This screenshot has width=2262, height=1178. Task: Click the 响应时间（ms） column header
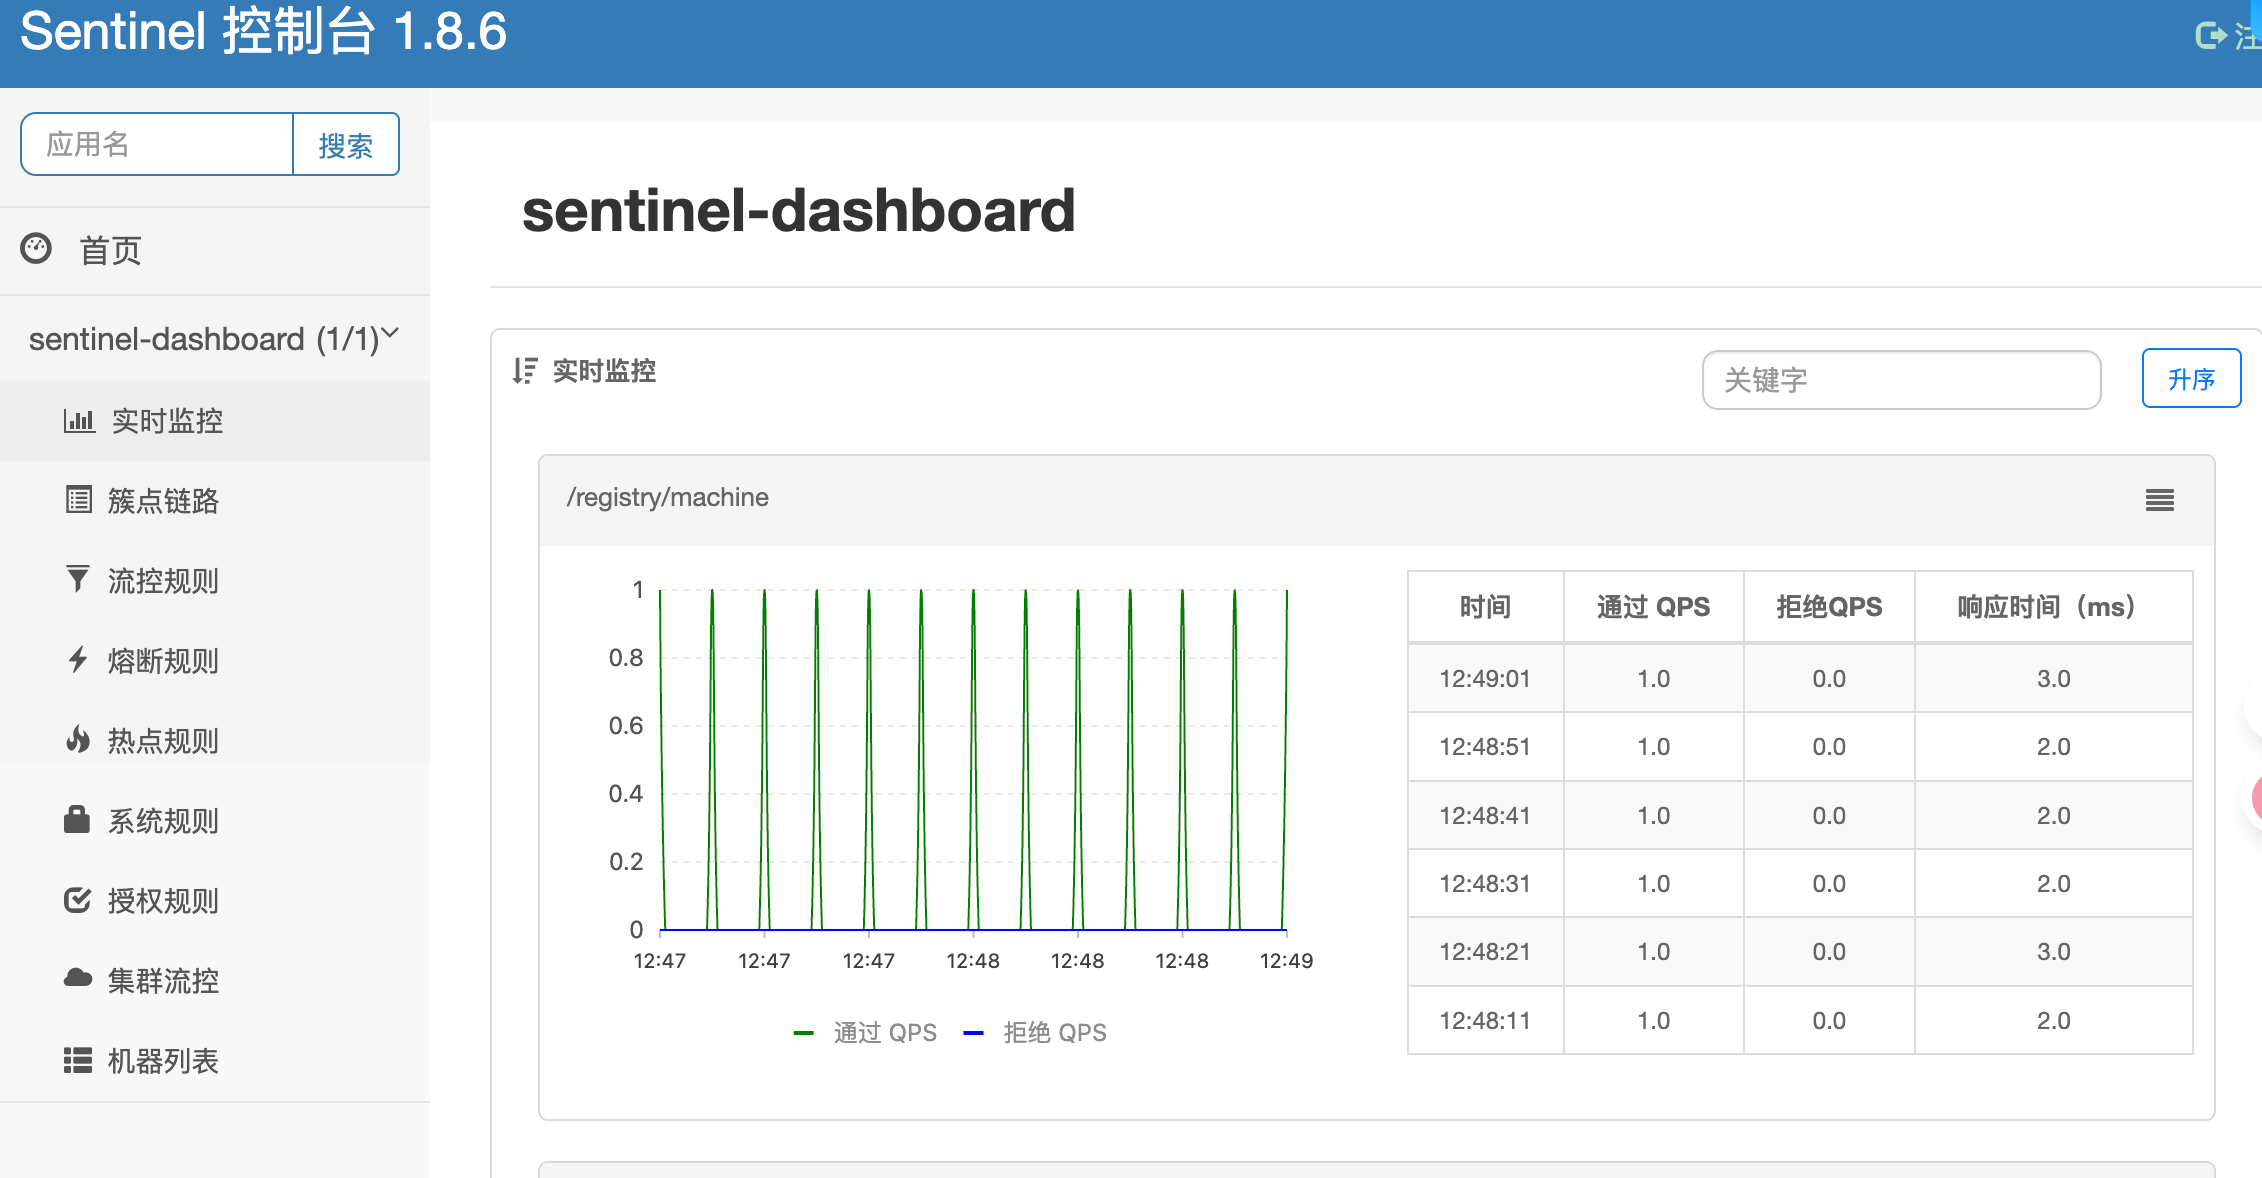(x=2053, y=607)
